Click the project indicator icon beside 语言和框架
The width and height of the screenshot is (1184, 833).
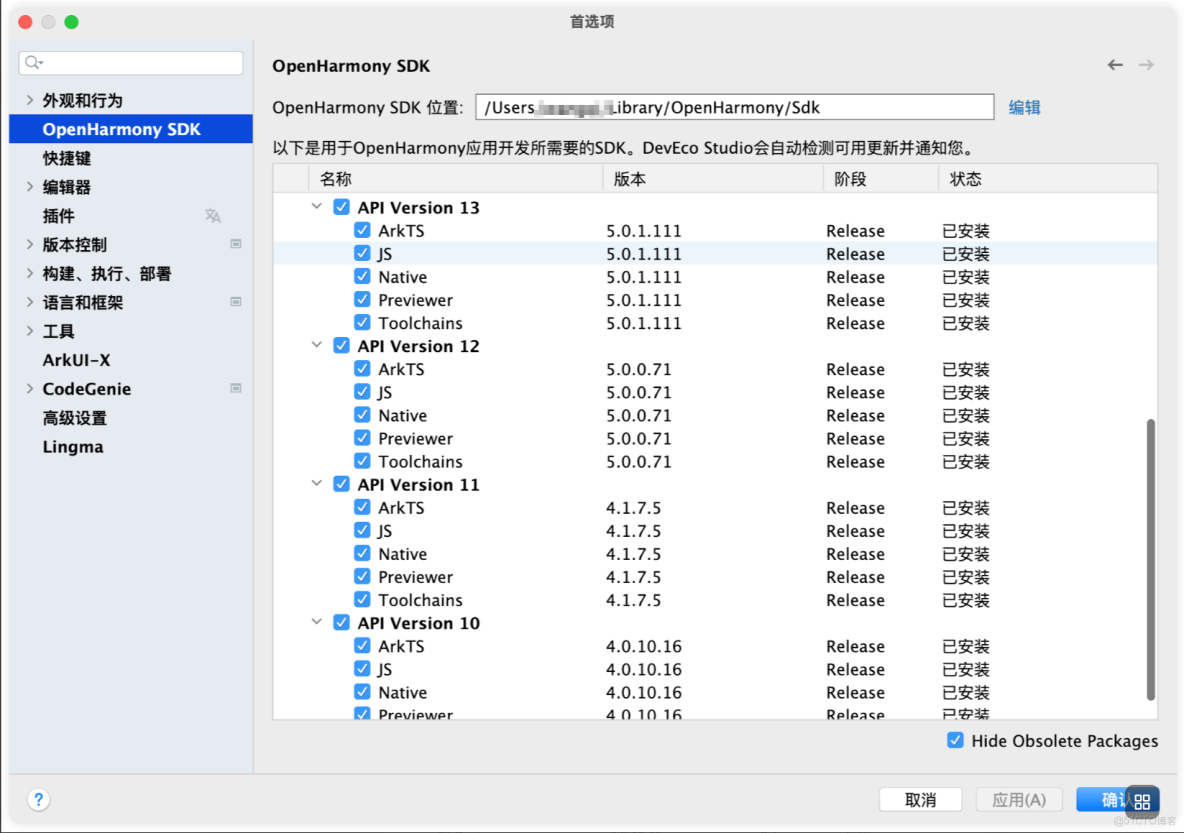click(x=236, y=302)
